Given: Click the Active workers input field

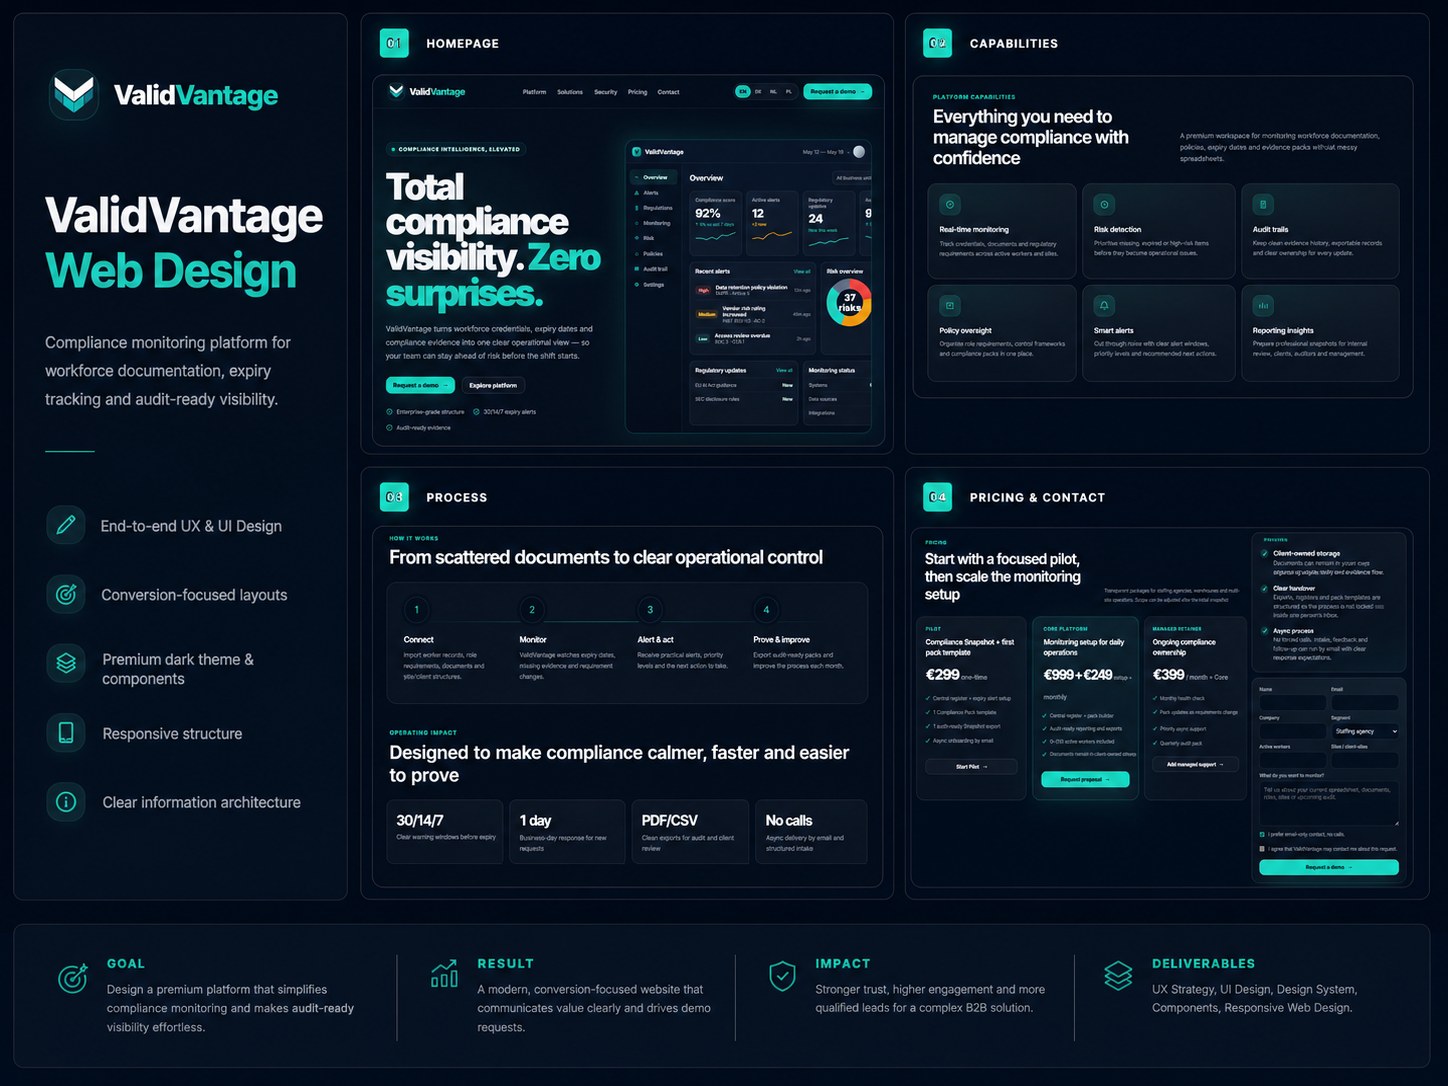Looking at the screenshot, I should pos(1292,760).
